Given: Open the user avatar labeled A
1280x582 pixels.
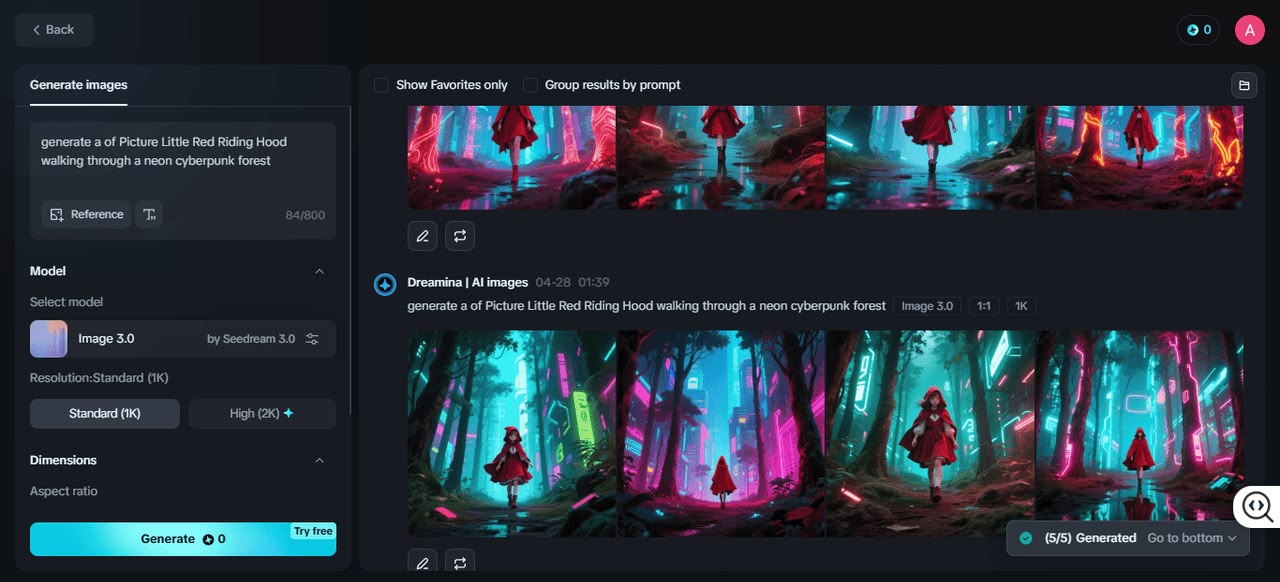Looking at the screenshot, I should click(x=1250, y=30).
